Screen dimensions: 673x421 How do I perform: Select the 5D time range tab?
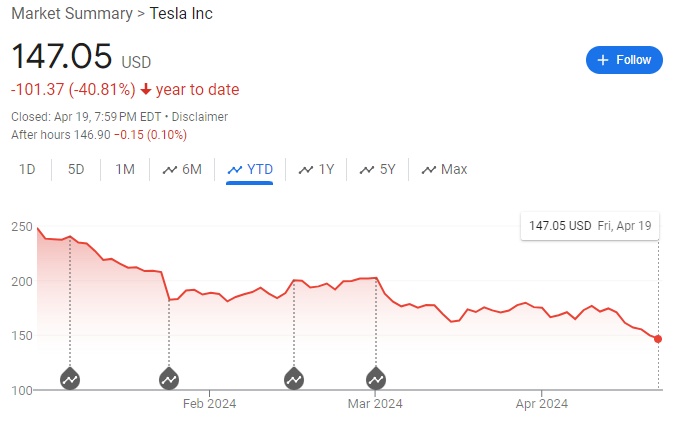point(76,170)
